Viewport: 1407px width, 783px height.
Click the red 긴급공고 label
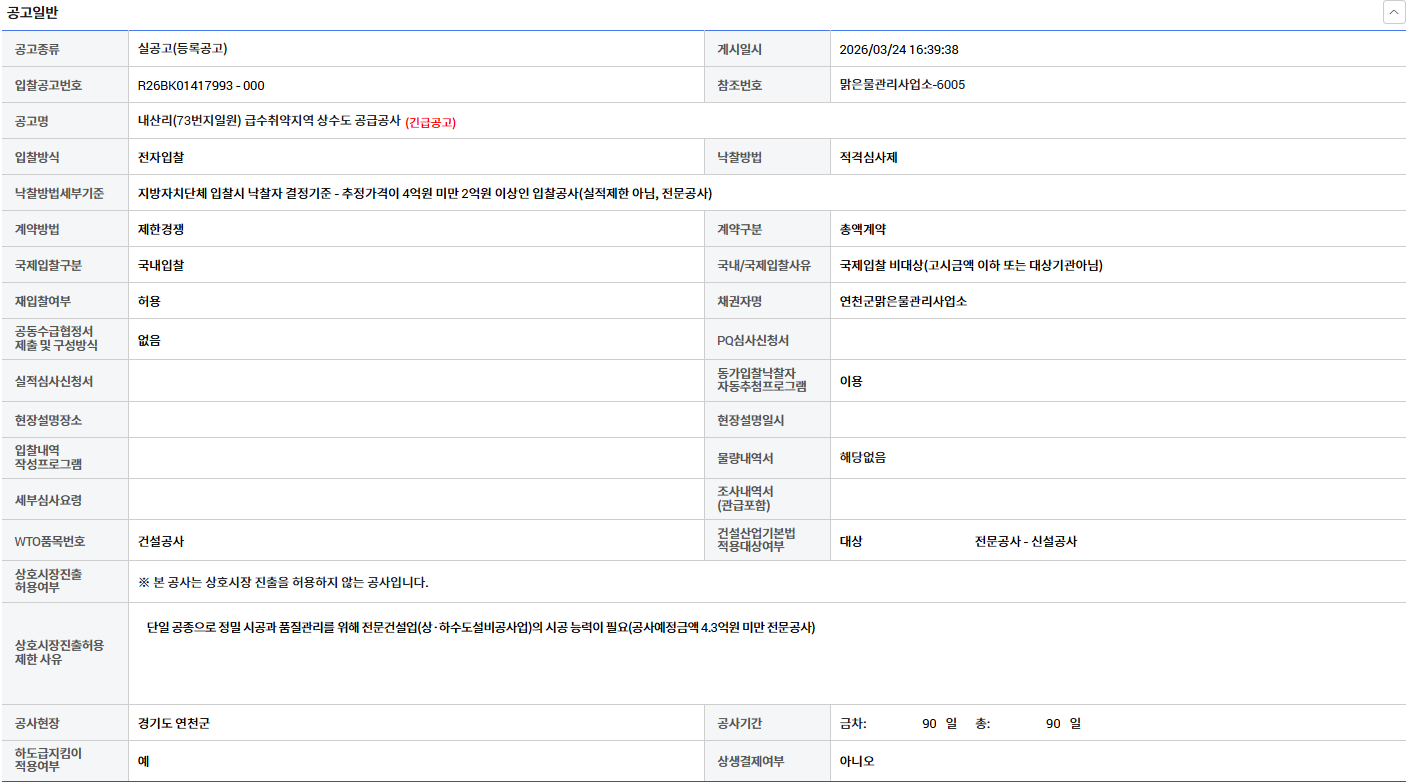431,122
